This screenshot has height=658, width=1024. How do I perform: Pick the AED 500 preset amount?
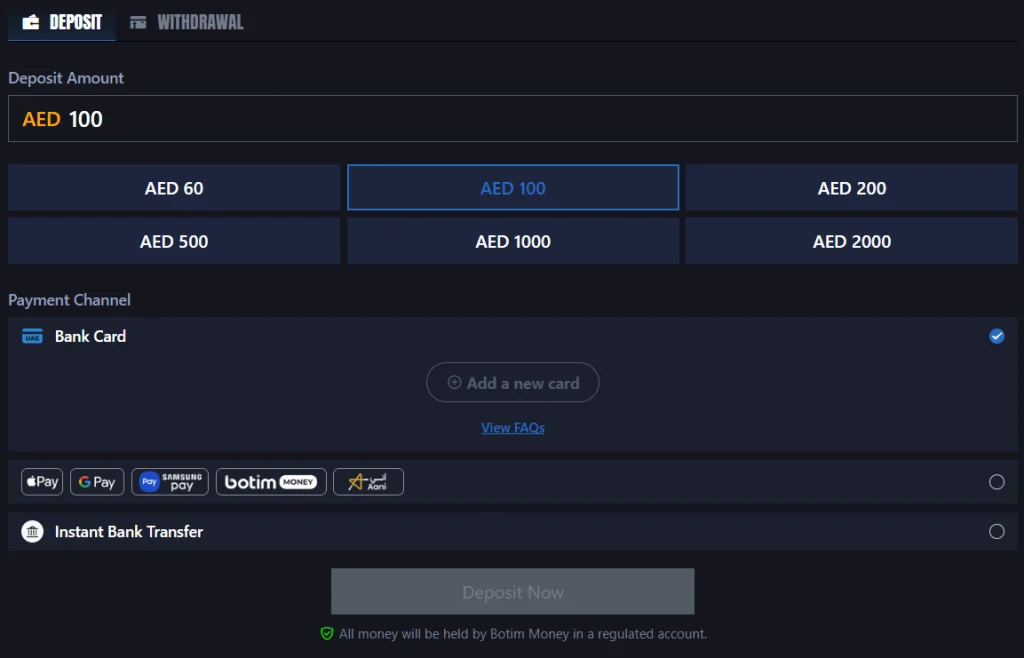174,242
